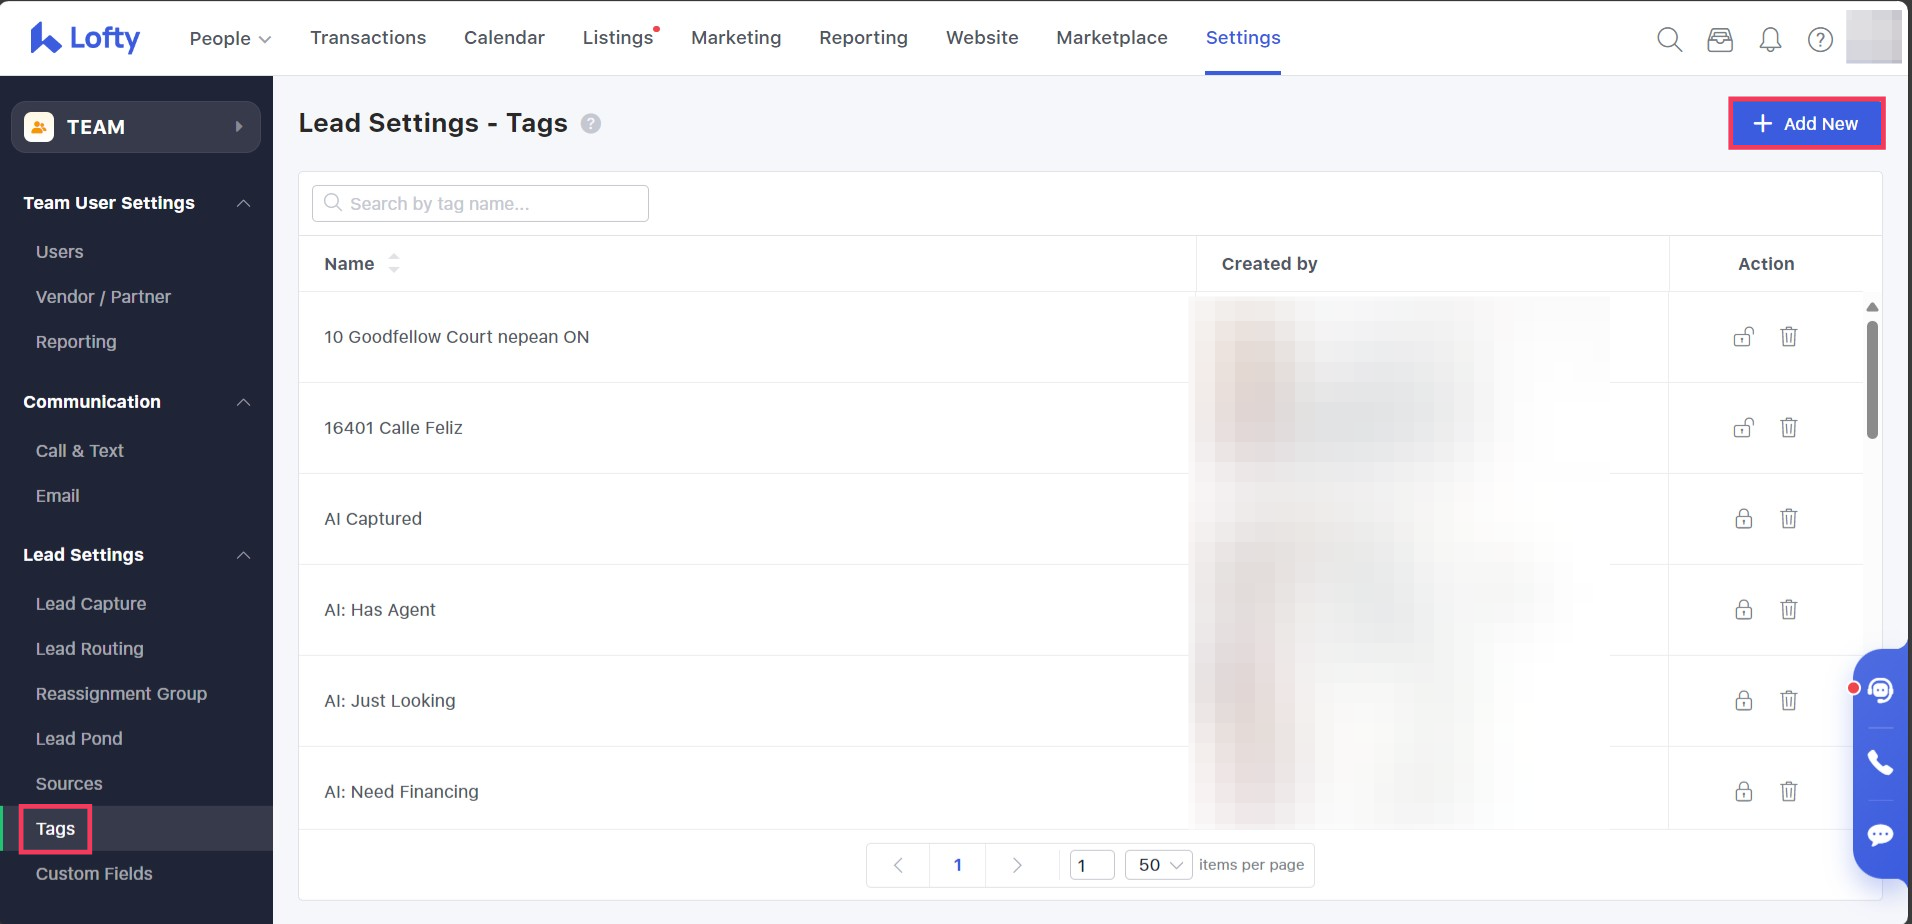
Task: Click the help question mark in header
Action: point(1820,39)
